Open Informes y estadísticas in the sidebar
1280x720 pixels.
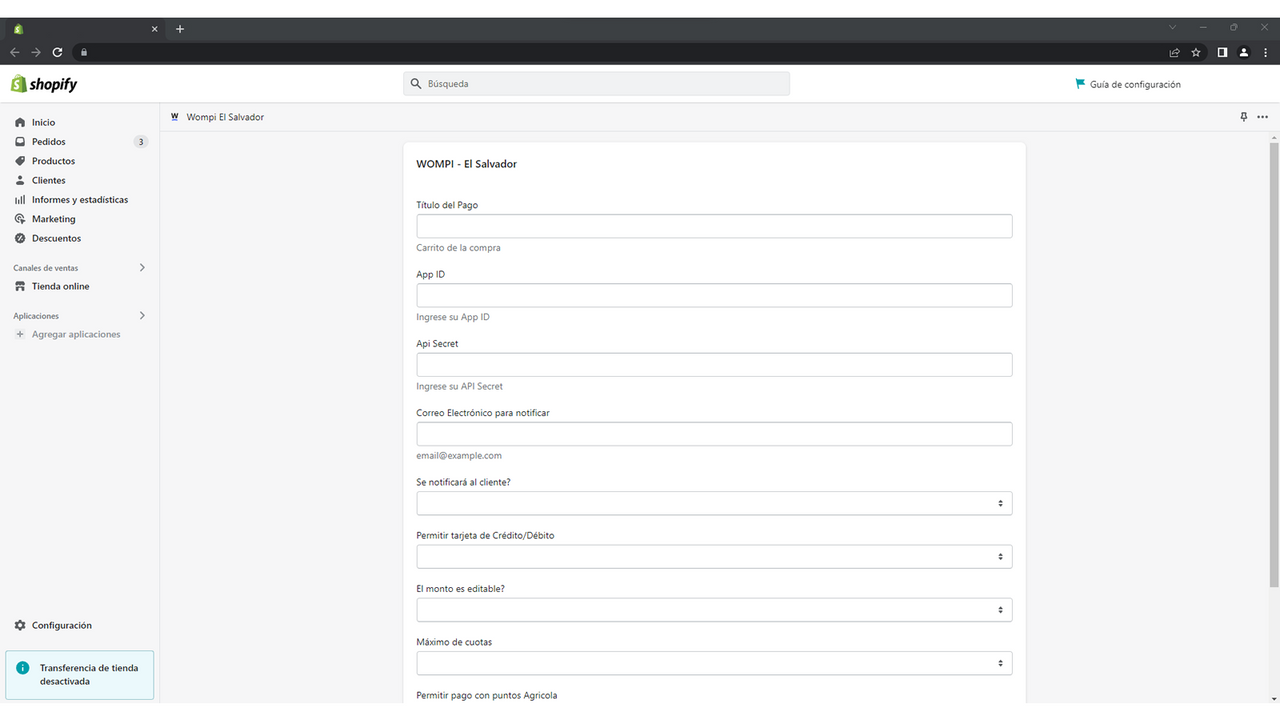coord(80,200)
